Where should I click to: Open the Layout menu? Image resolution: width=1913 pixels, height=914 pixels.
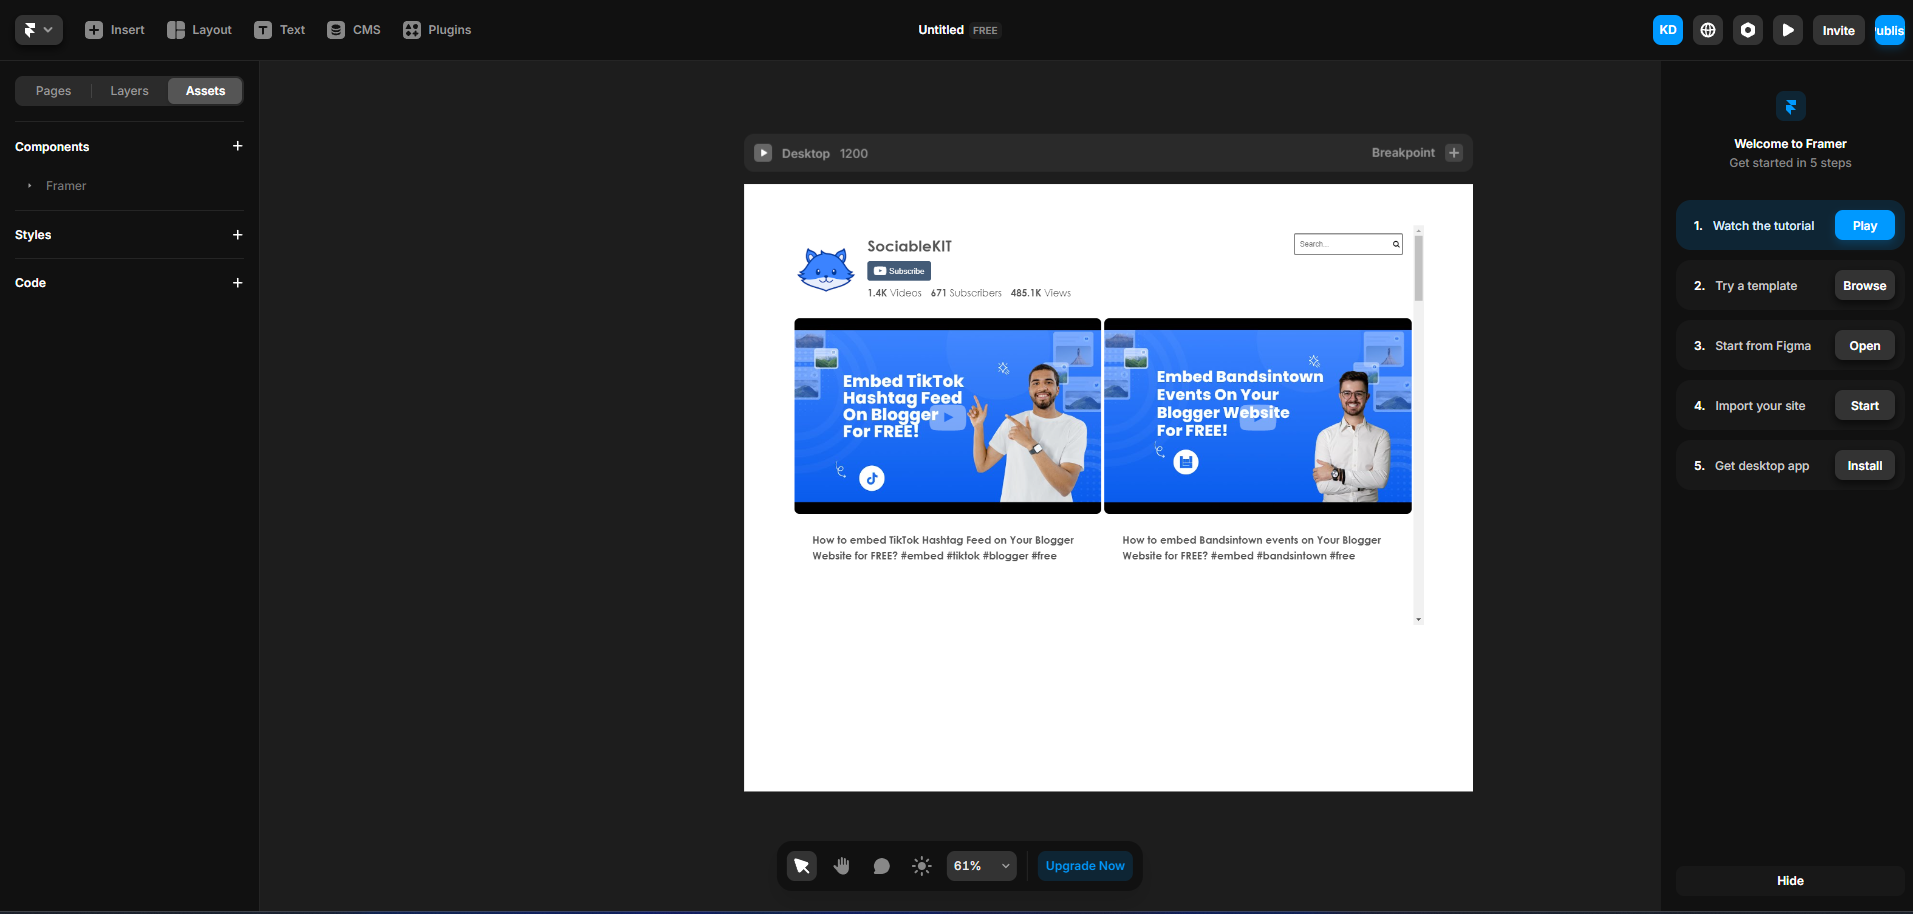coord(199,30)
